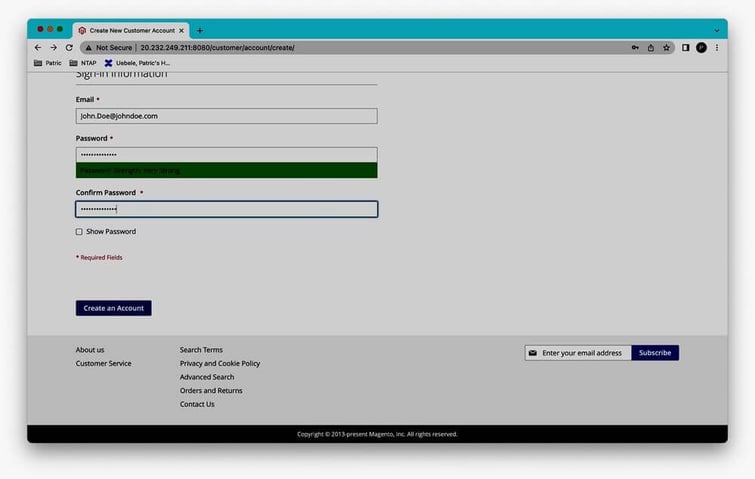Enable the Show Password checkbox
Image resolution: width=755 pixels, height=479 pixels.
click(x=79, y=232)
